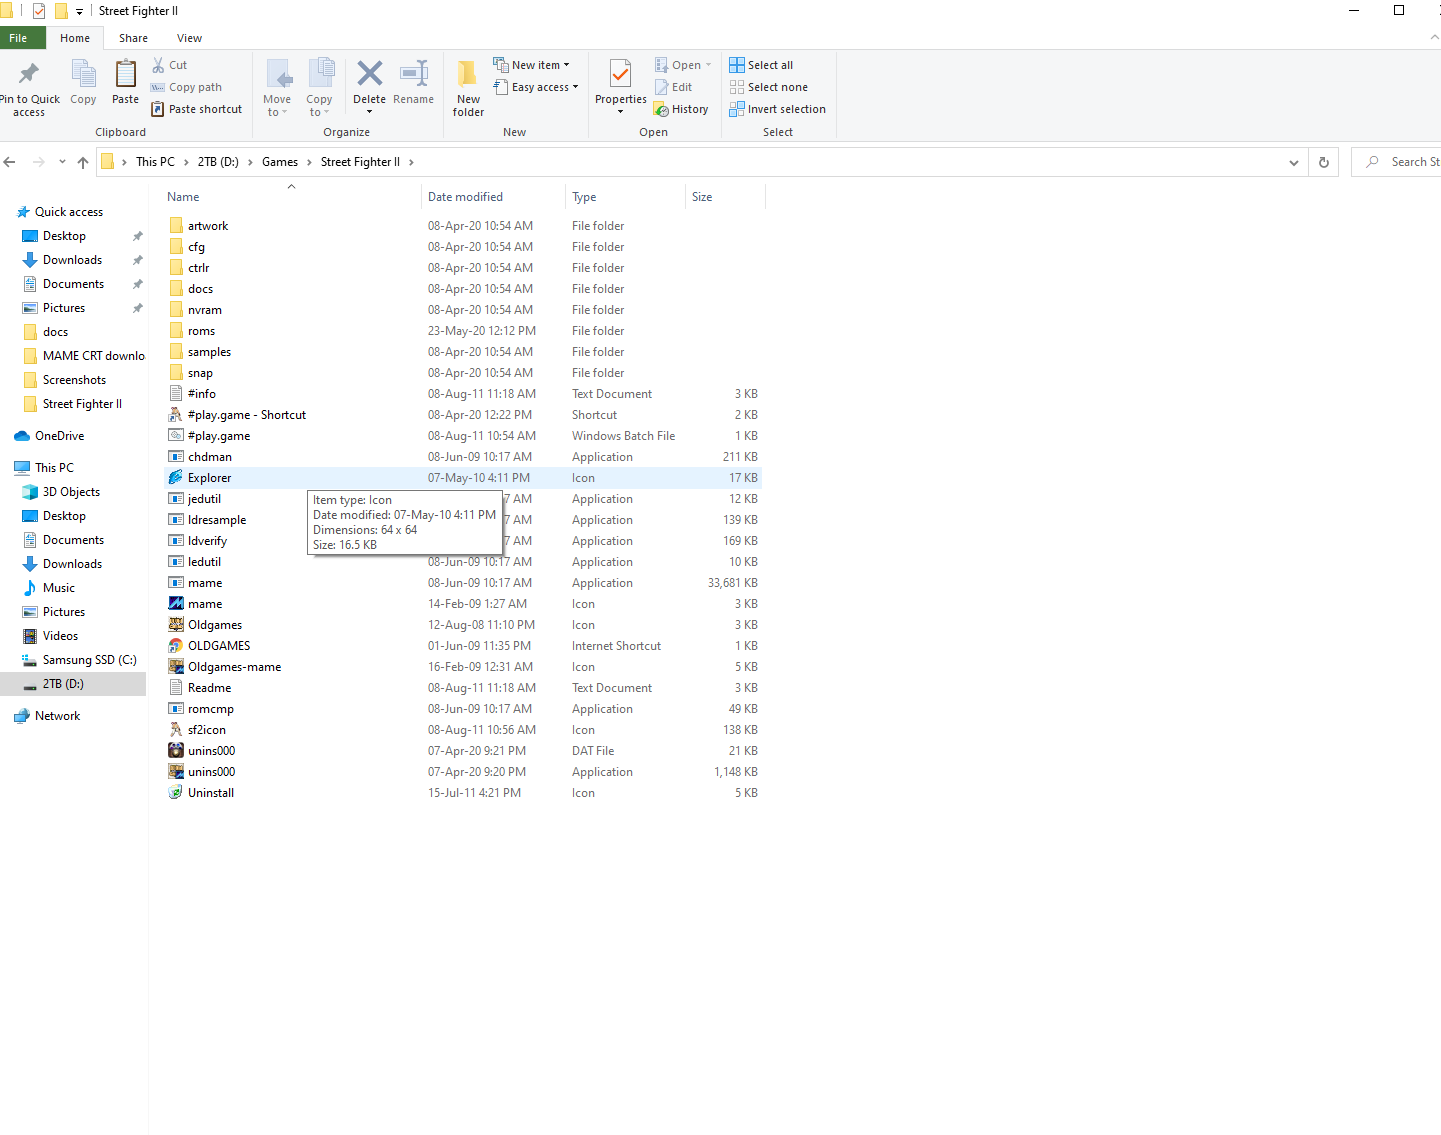Screen dimensions: 1441x1135
Task: Click the Refresh button in address bar
Action: point(1324,162)
